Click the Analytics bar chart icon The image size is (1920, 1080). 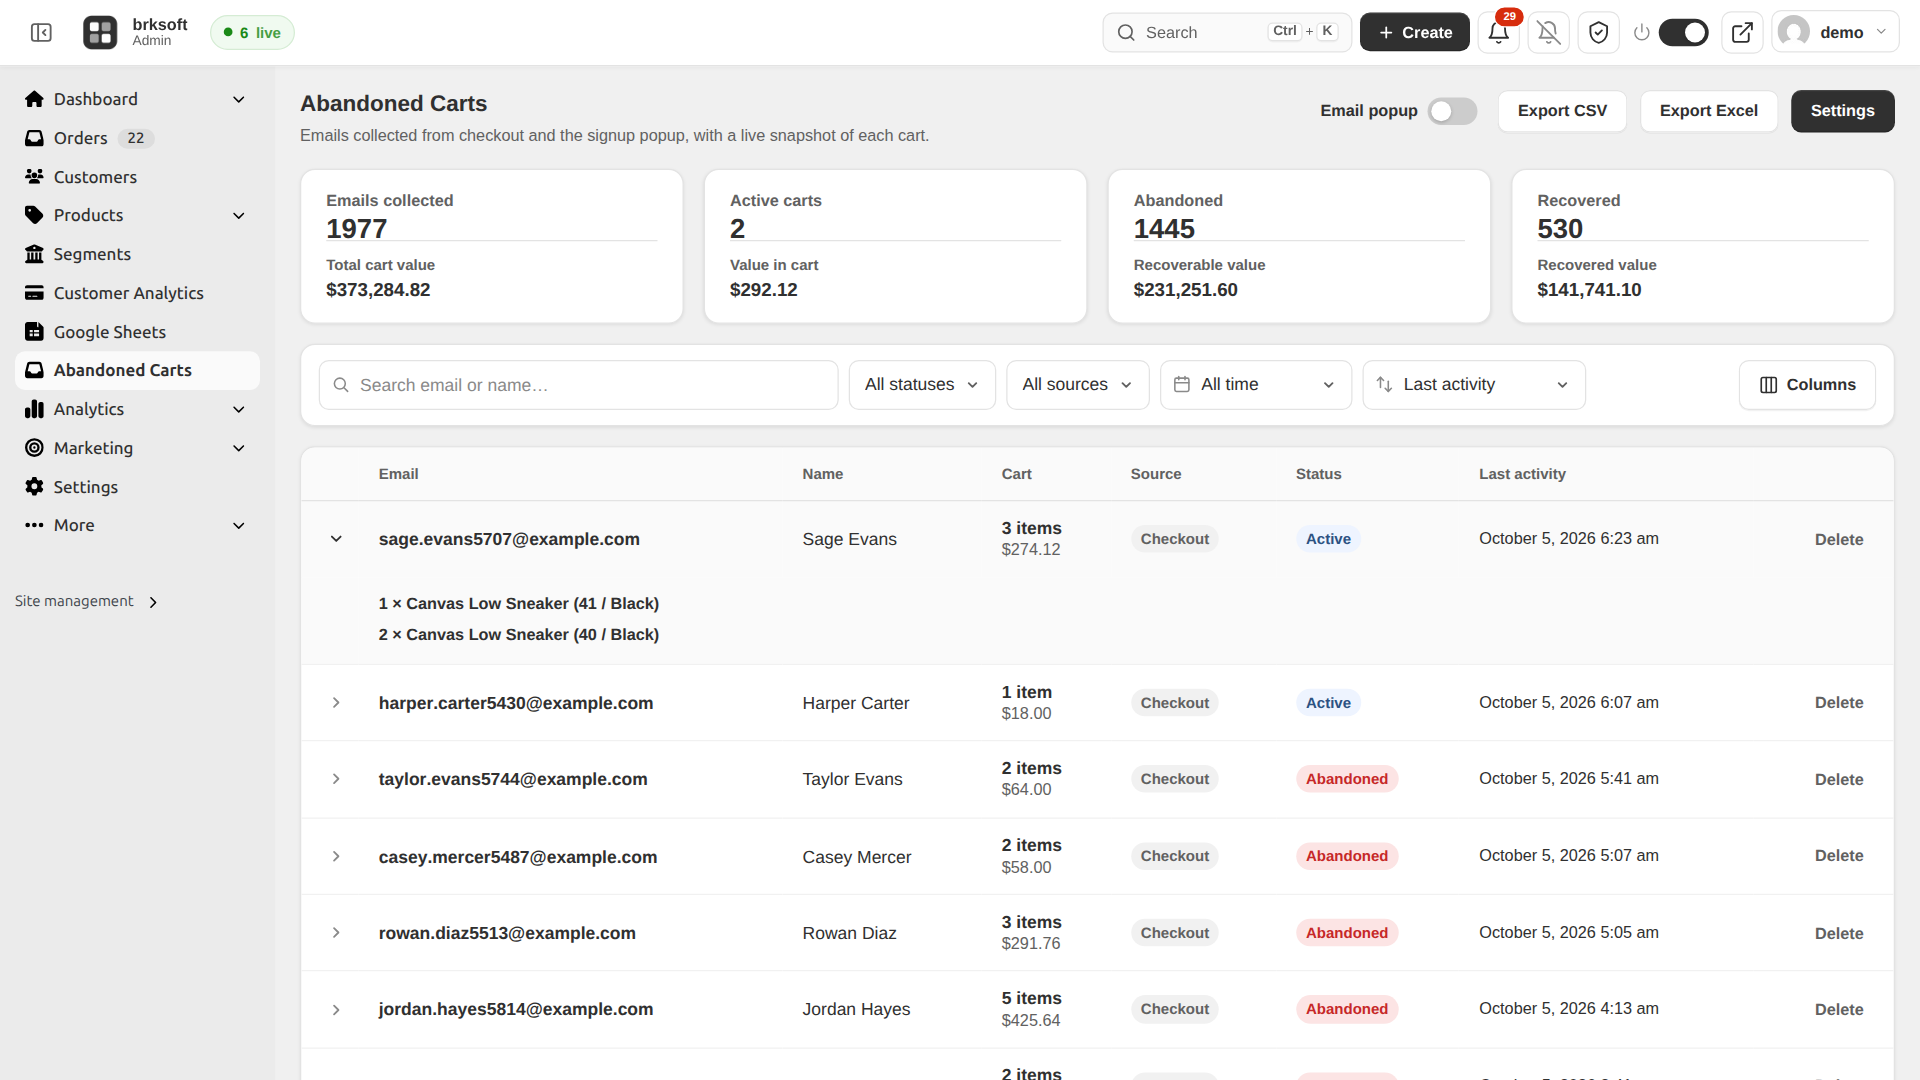pyautogui.click(x=34, y=409)
